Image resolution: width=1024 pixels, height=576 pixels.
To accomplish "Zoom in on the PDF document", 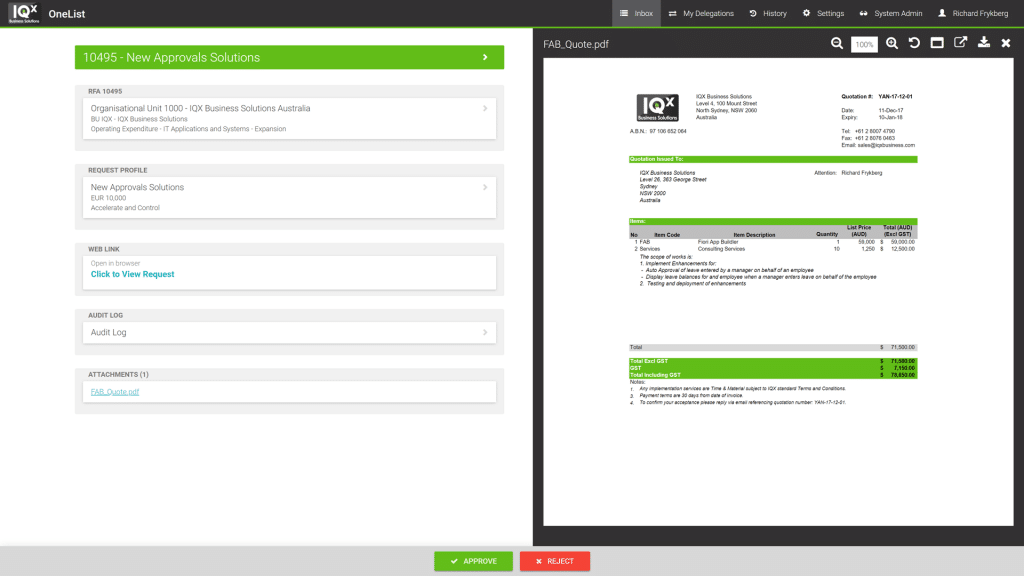I will point(891,44).
